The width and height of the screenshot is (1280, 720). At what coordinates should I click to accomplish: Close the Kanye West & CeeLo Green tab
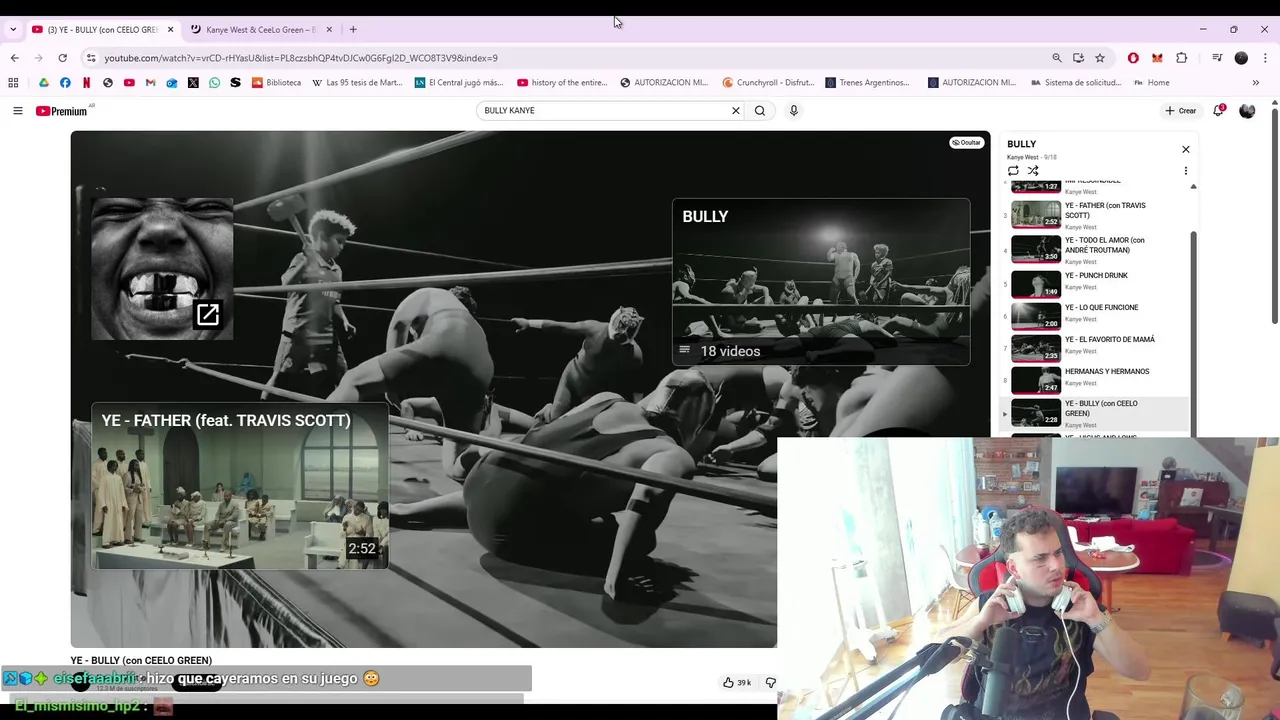tap(329, 30)
